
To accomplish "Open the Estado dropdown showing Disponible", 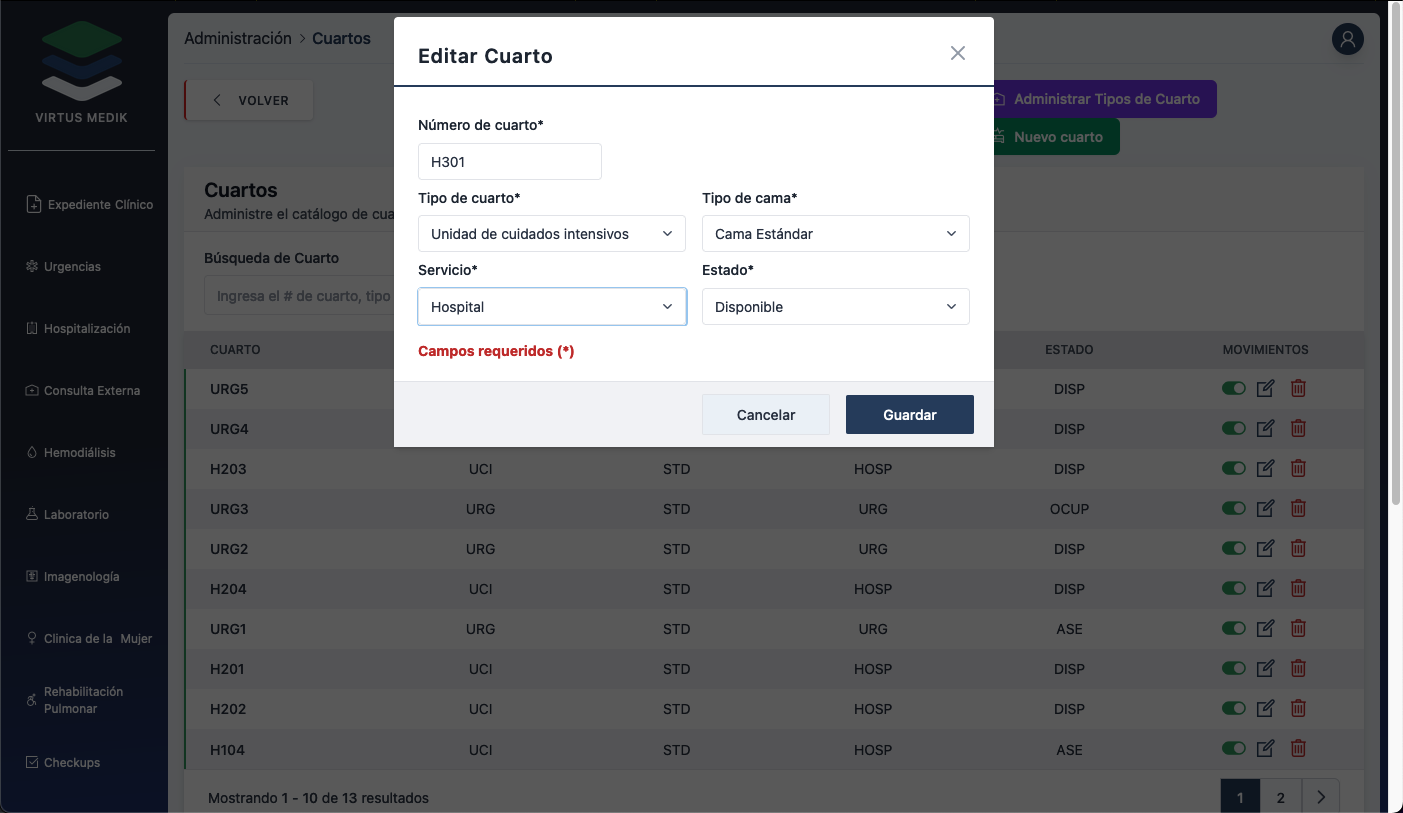I will tap(835, 307).
